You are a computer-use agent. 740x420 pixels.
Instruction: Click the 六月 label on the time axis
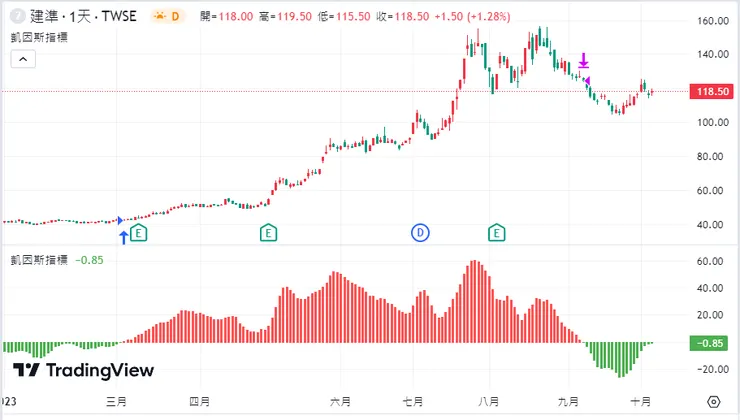click(x=340, y=402)
